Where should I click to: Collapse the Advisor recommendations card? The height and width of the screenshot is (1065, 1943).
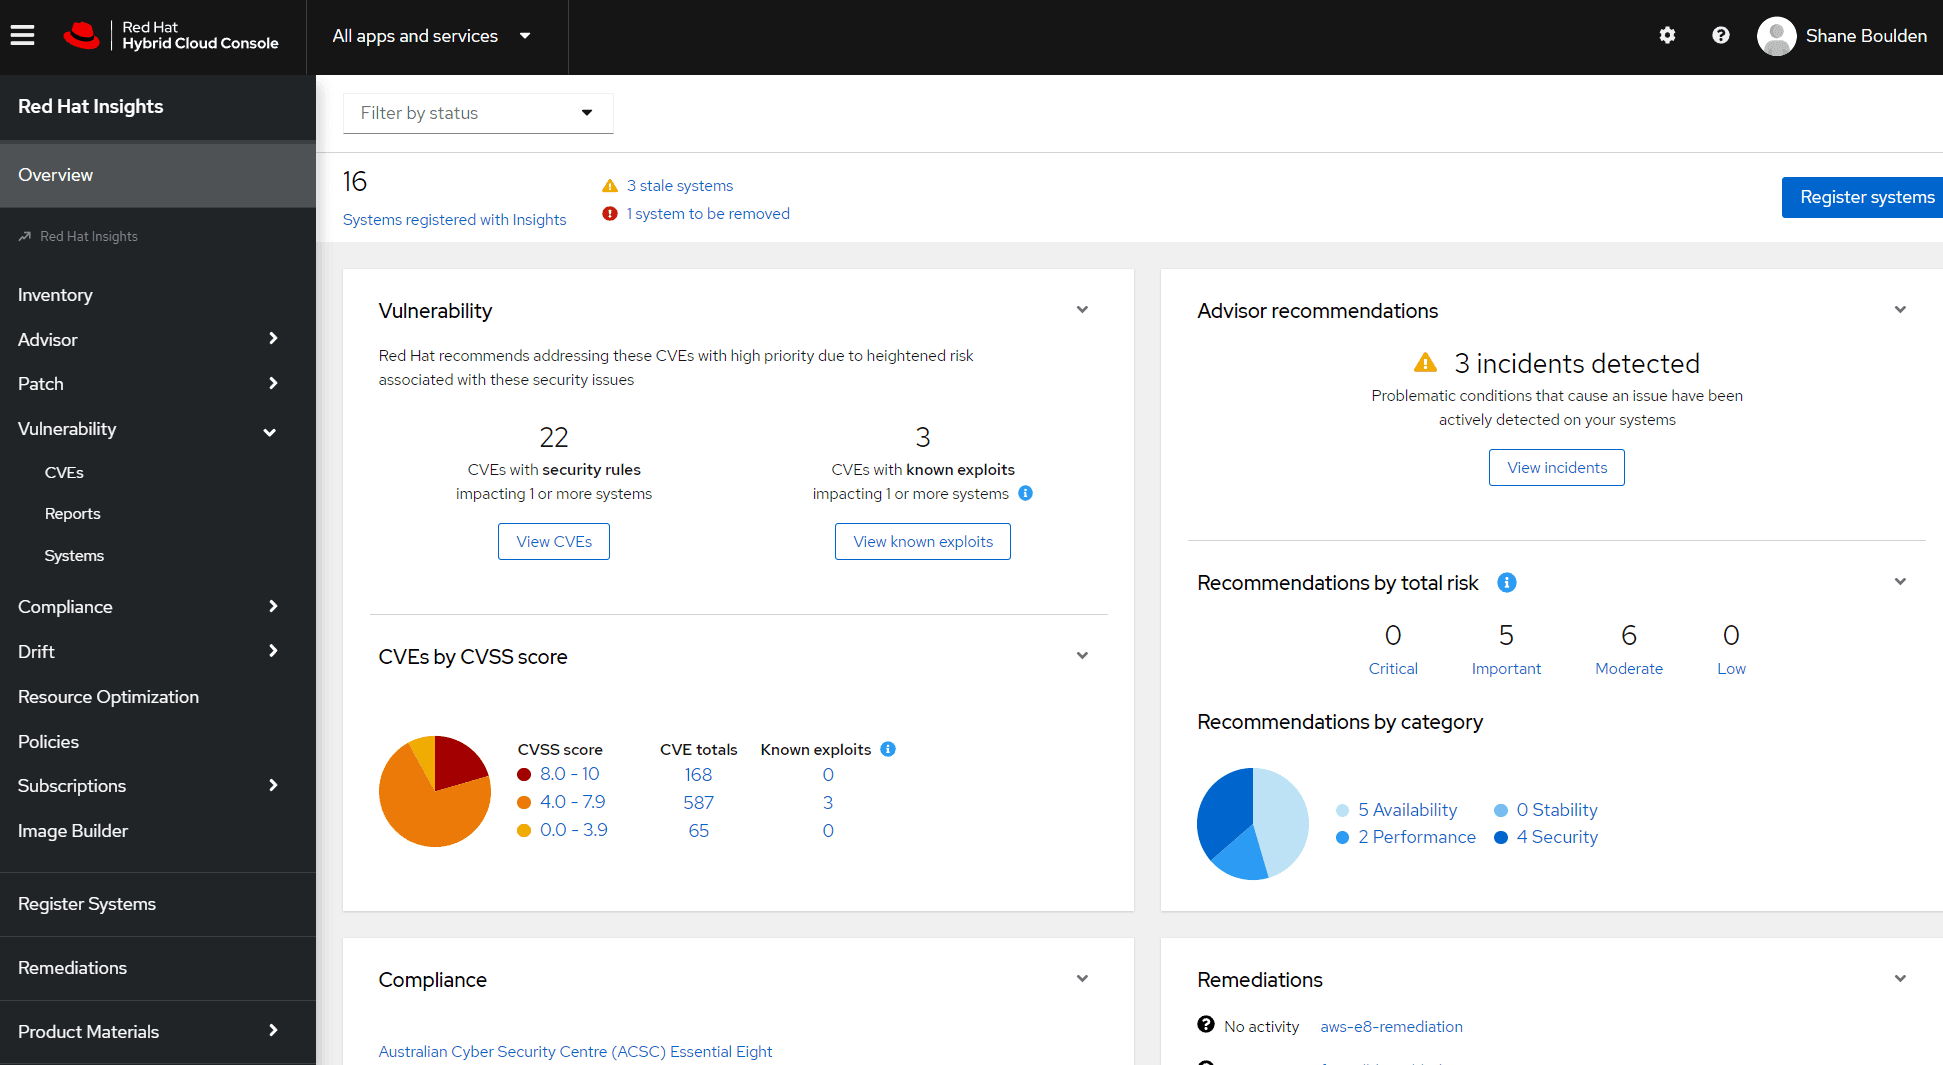[x=1900, y=310]
